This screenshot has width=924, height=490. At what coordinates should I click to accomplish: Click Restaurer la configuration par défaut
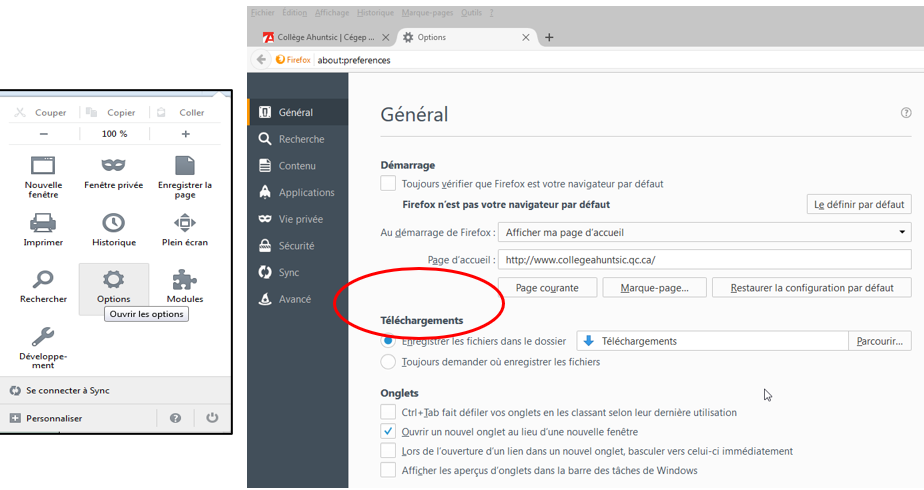[x=811, y=288]
